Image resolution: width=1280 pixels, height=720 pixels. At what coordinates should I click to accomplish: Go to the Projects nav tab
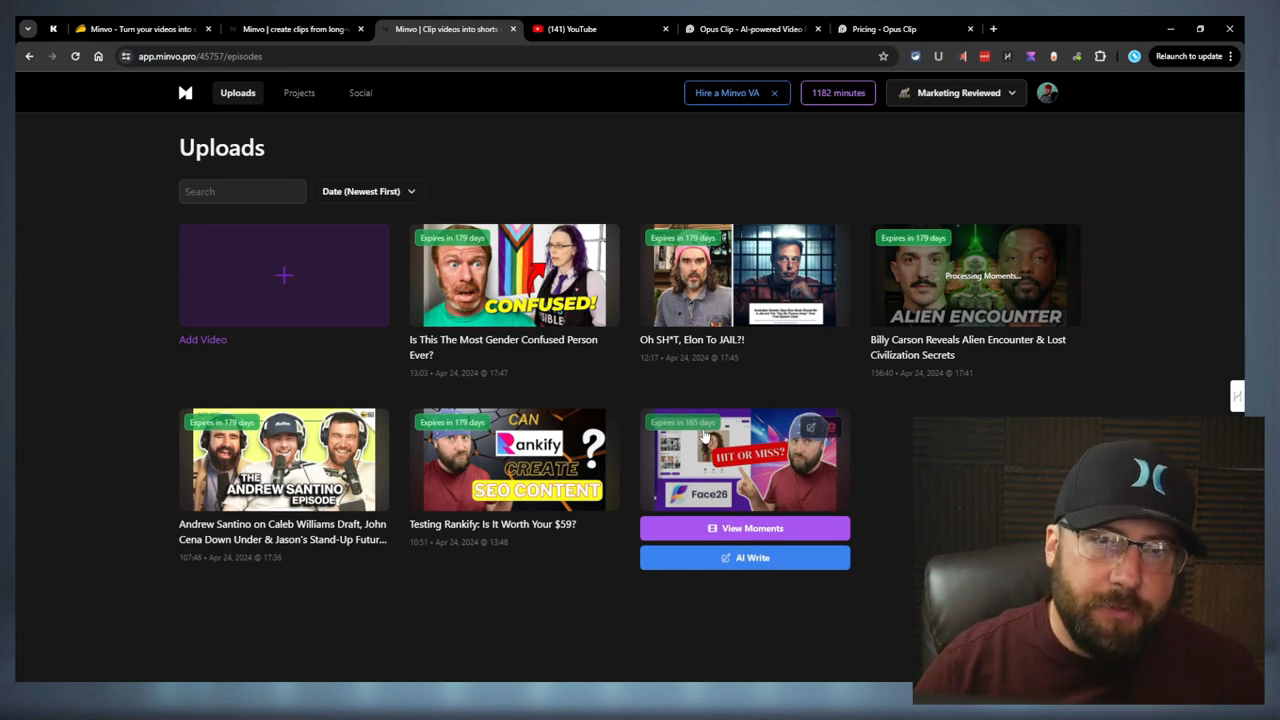(x=299, y=93)
